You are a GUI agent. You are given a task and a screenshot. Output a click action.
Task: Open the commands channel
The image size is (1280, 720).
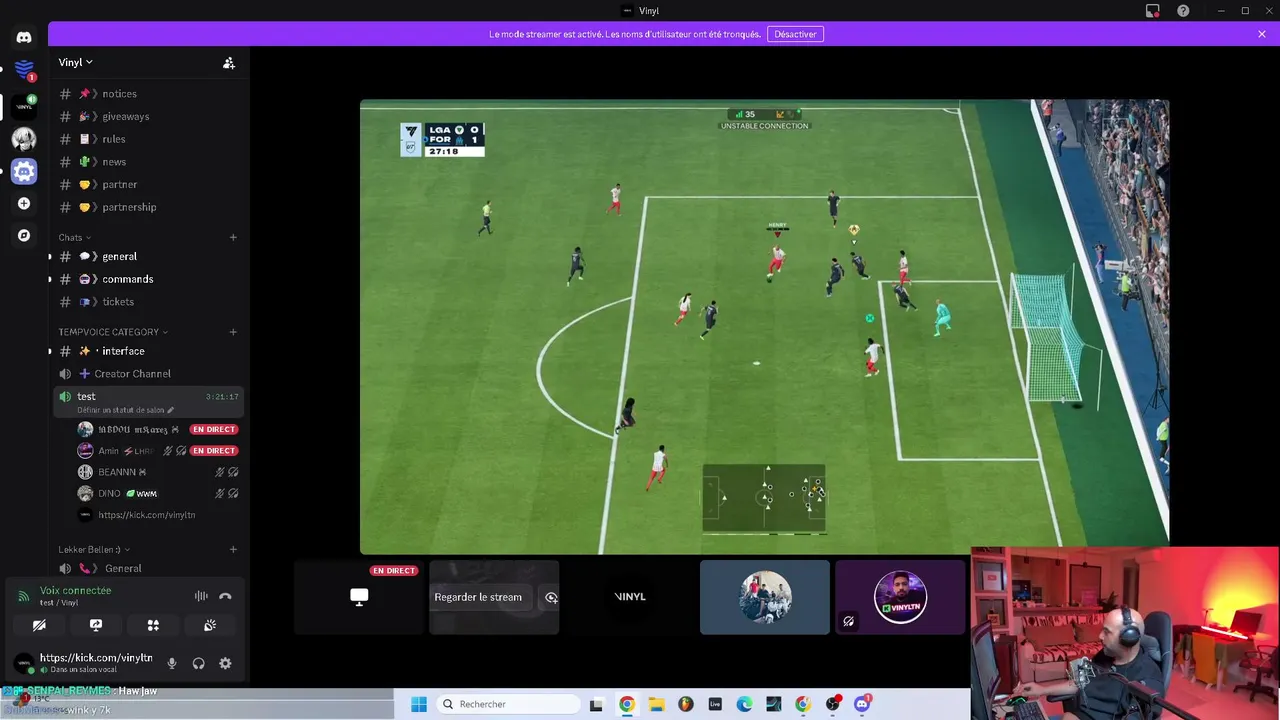[148, 279]
